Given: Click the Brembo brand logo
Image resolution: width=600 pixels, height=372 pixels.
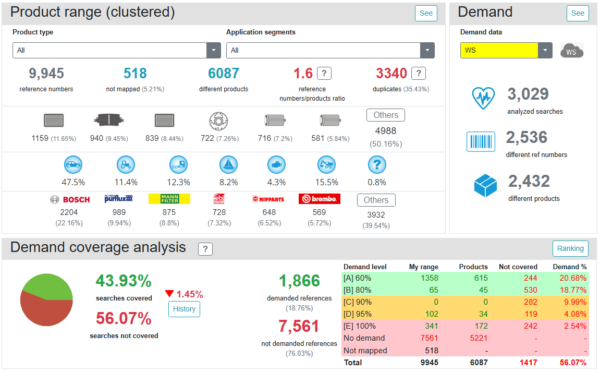Looking at the screenshot, I should click(x=319, y=199).
